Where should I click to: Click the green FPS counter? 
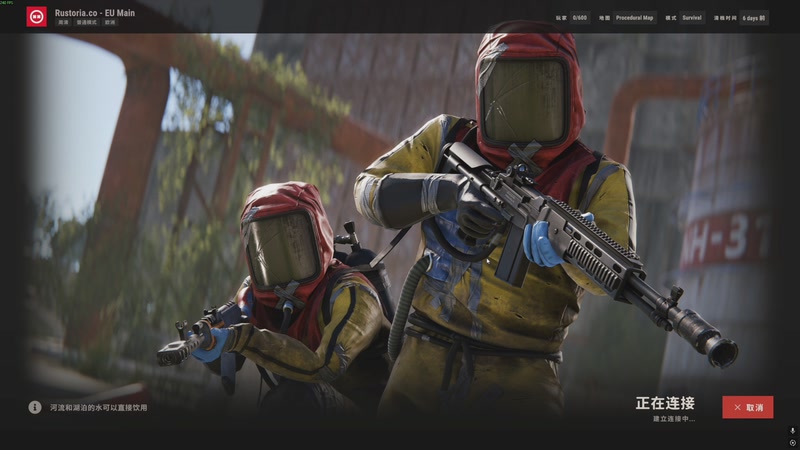7,3
